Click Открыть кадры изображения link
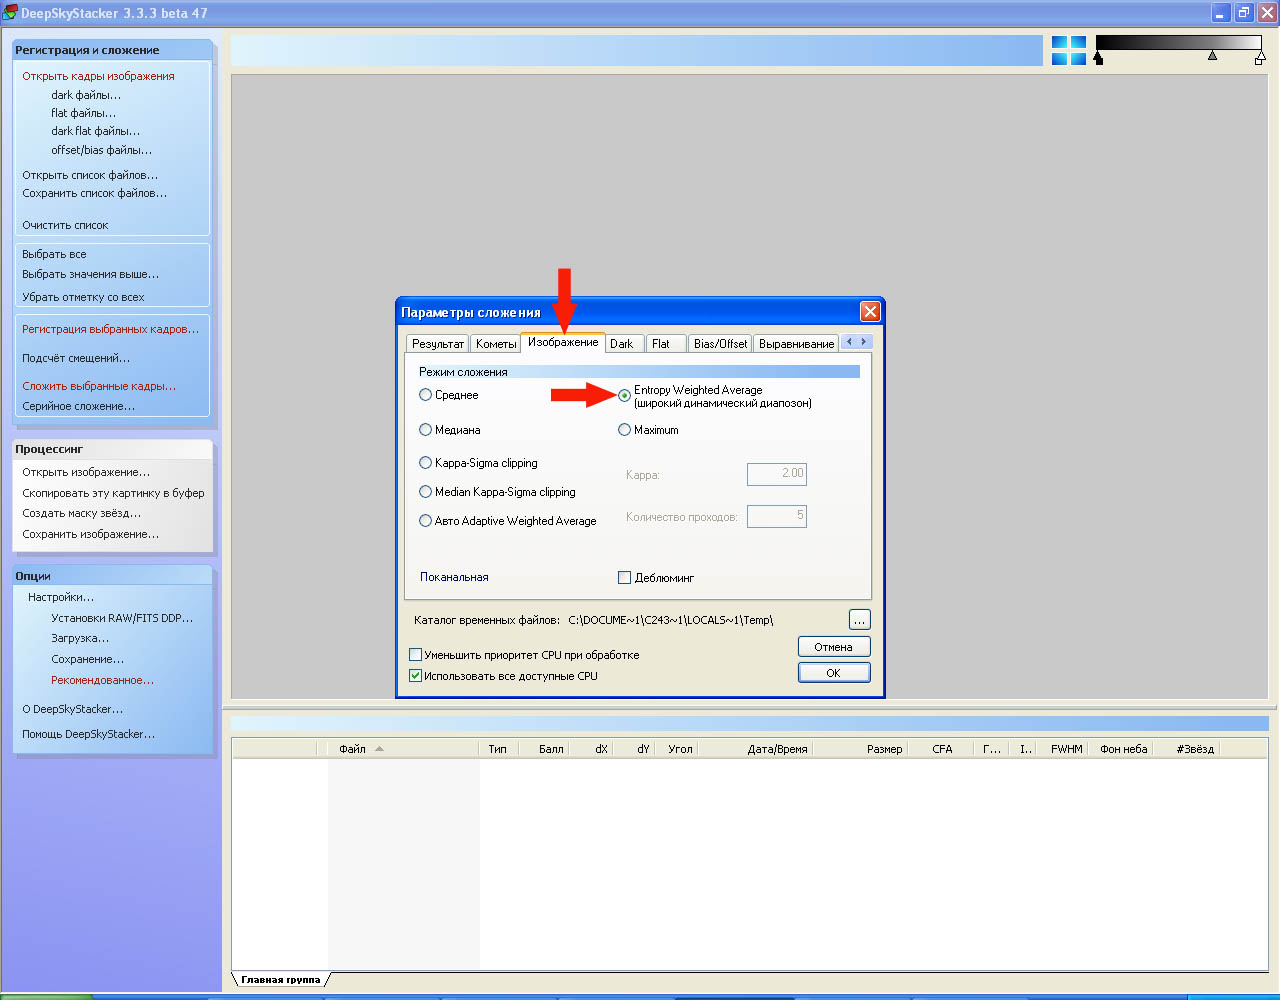 (98, 76)
